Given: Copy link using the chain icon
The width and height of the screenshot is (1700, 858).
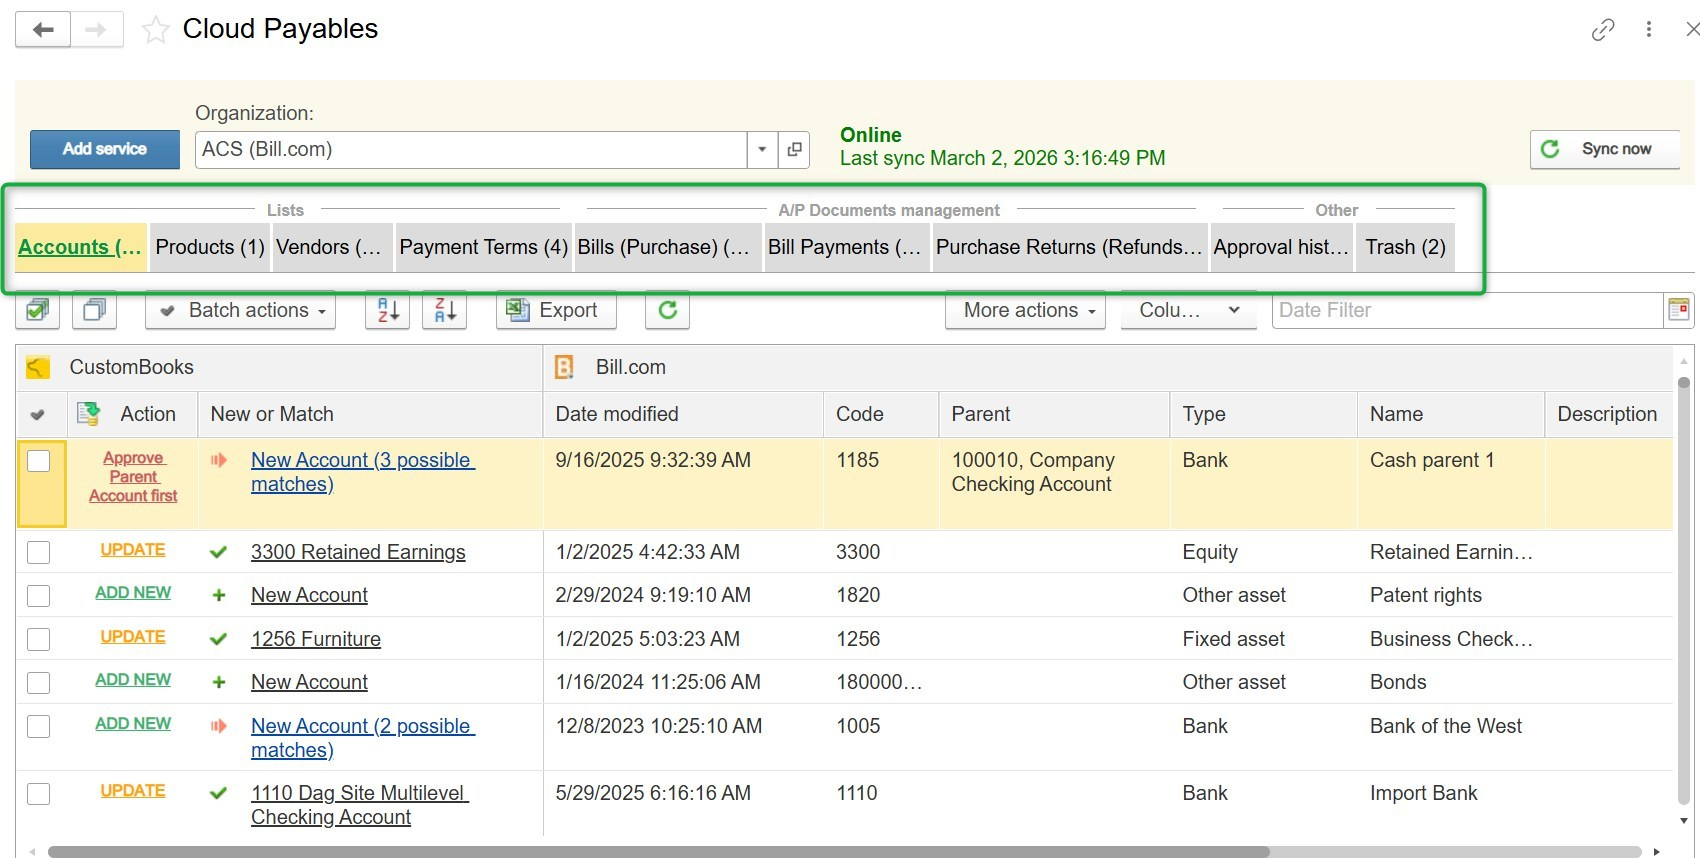Looking at the screenshot, I should pos(1602,30).
